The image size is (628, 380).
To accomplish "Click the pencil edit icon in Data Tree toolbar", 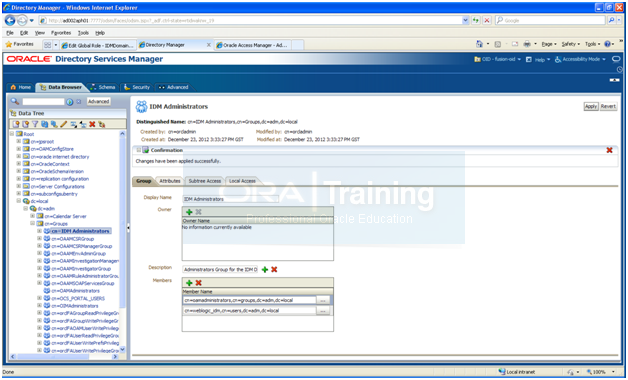I will [x=63, y=125].
